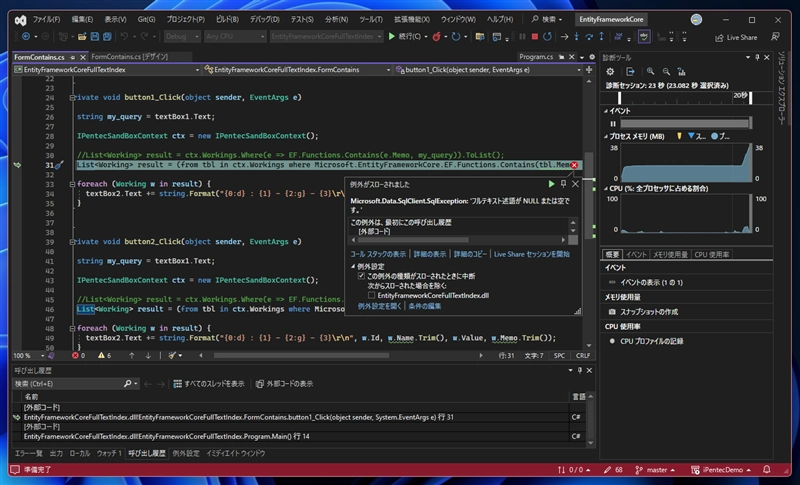Click the Undo arrow icon

124,37
